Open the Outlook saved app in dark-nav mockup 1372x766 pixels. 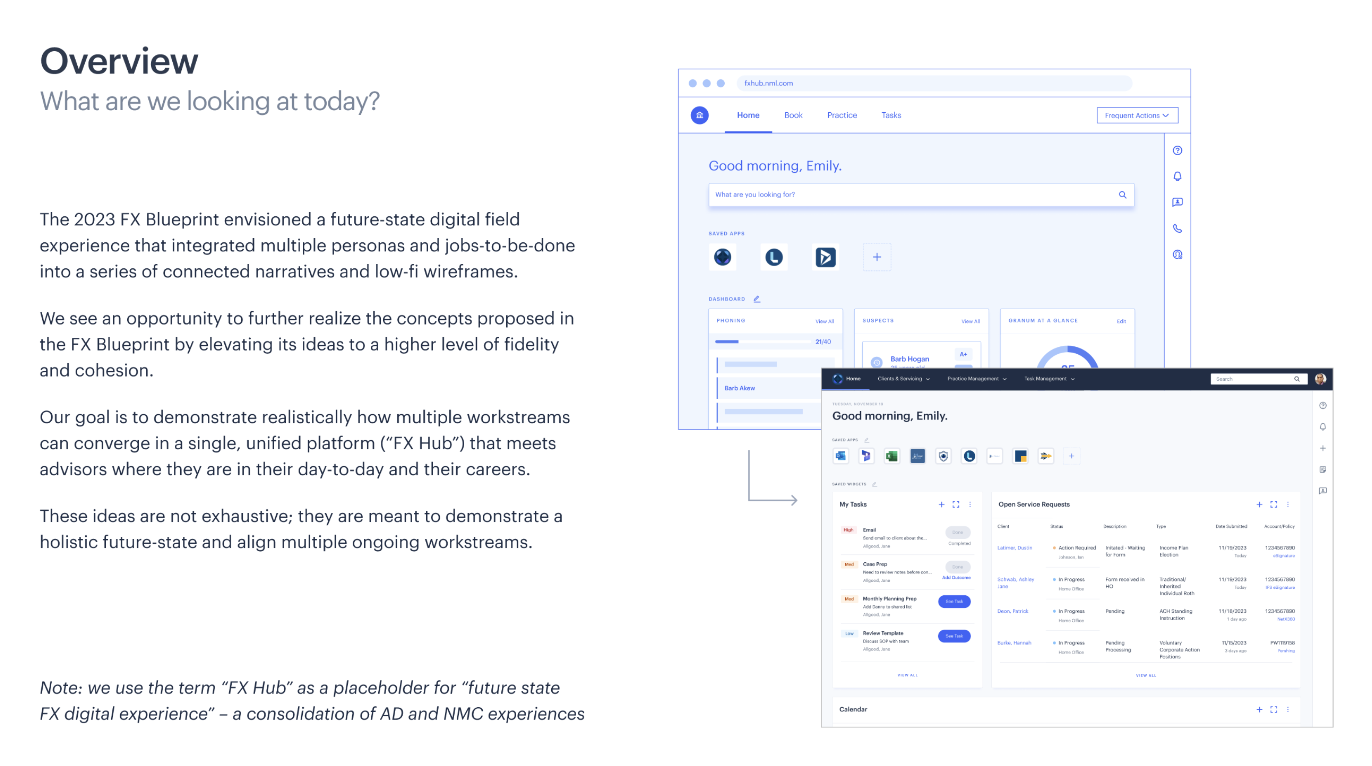(841, 456)
